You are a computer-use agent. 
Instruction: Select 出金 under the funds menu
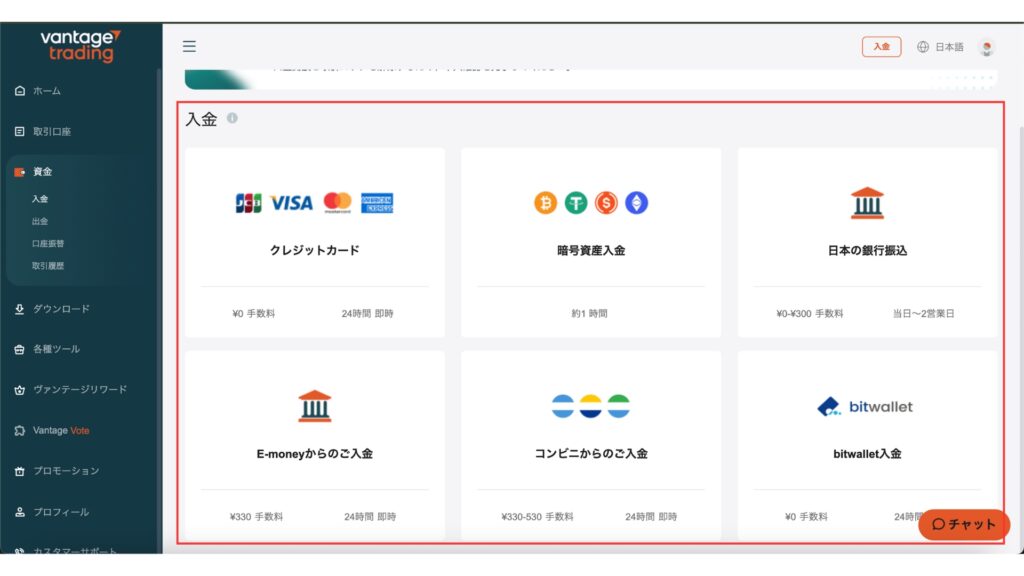click(40, 221)
